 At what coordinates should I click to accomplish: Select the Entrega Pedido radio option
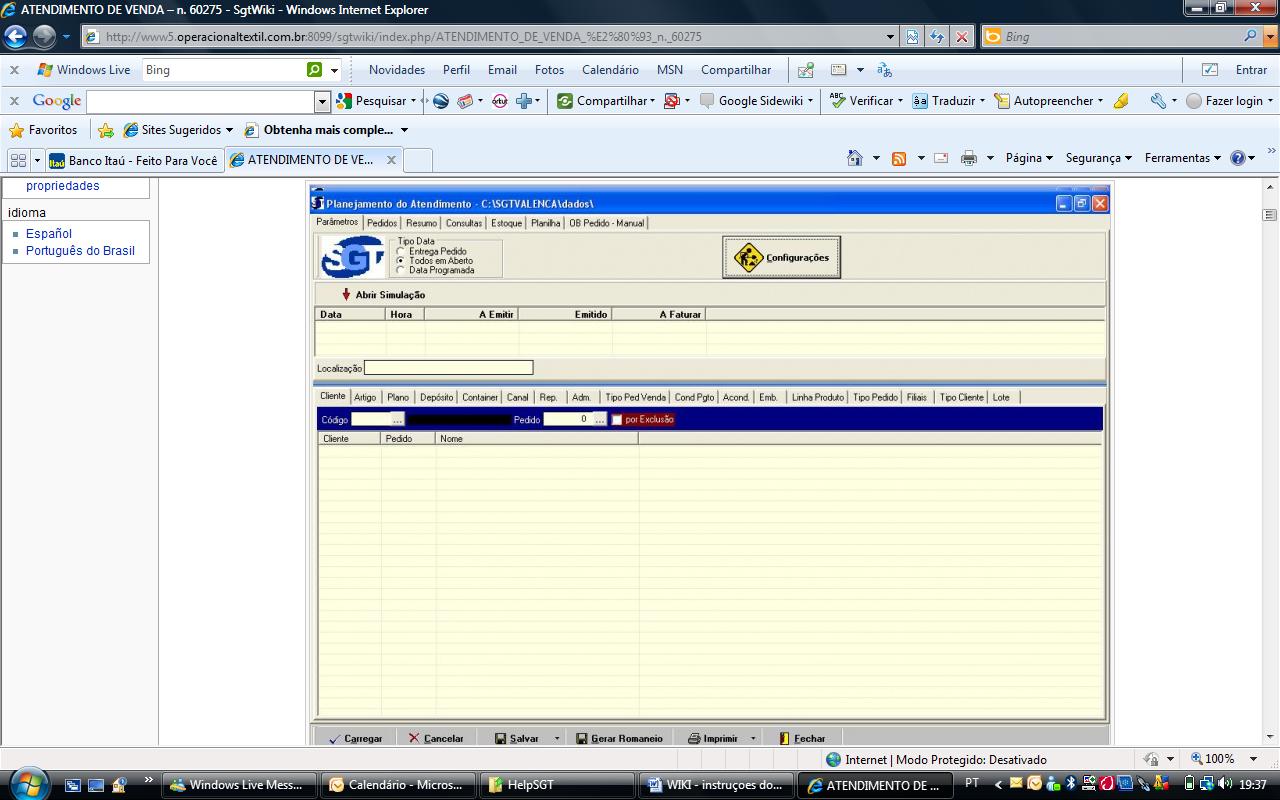pyautogui.click(x=401, y=251)
